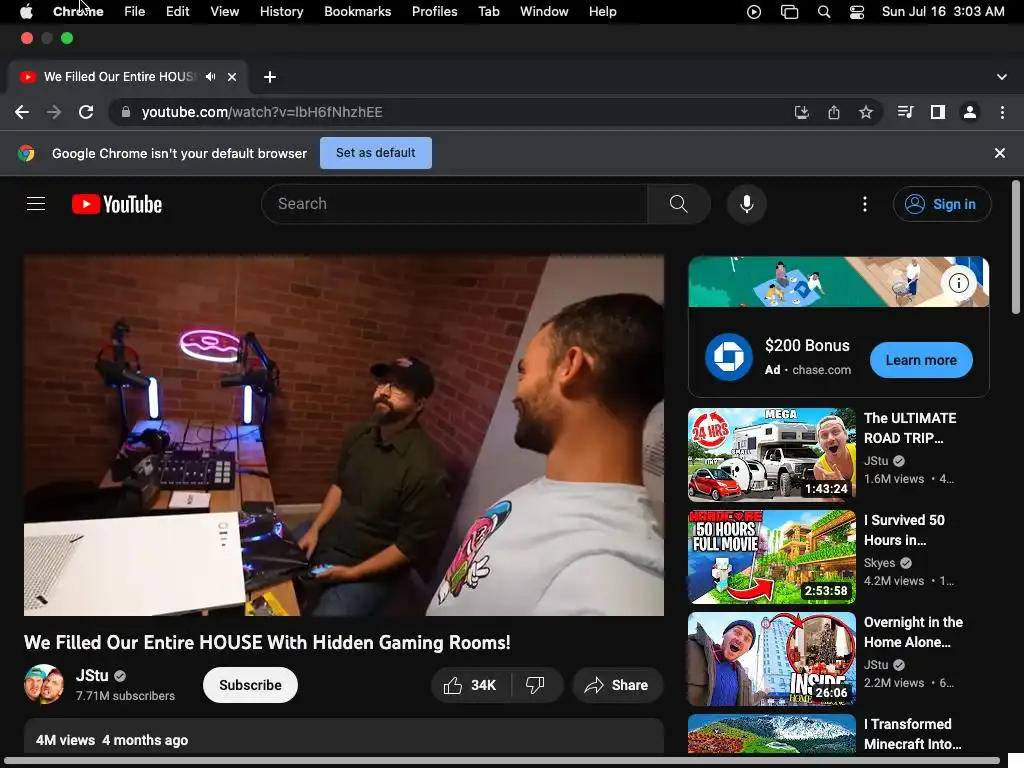This screenshot has width=1024, height=768.
Task: Start voice search with the microphone icon
Action: pyautogui.click(x=746, y=204)
